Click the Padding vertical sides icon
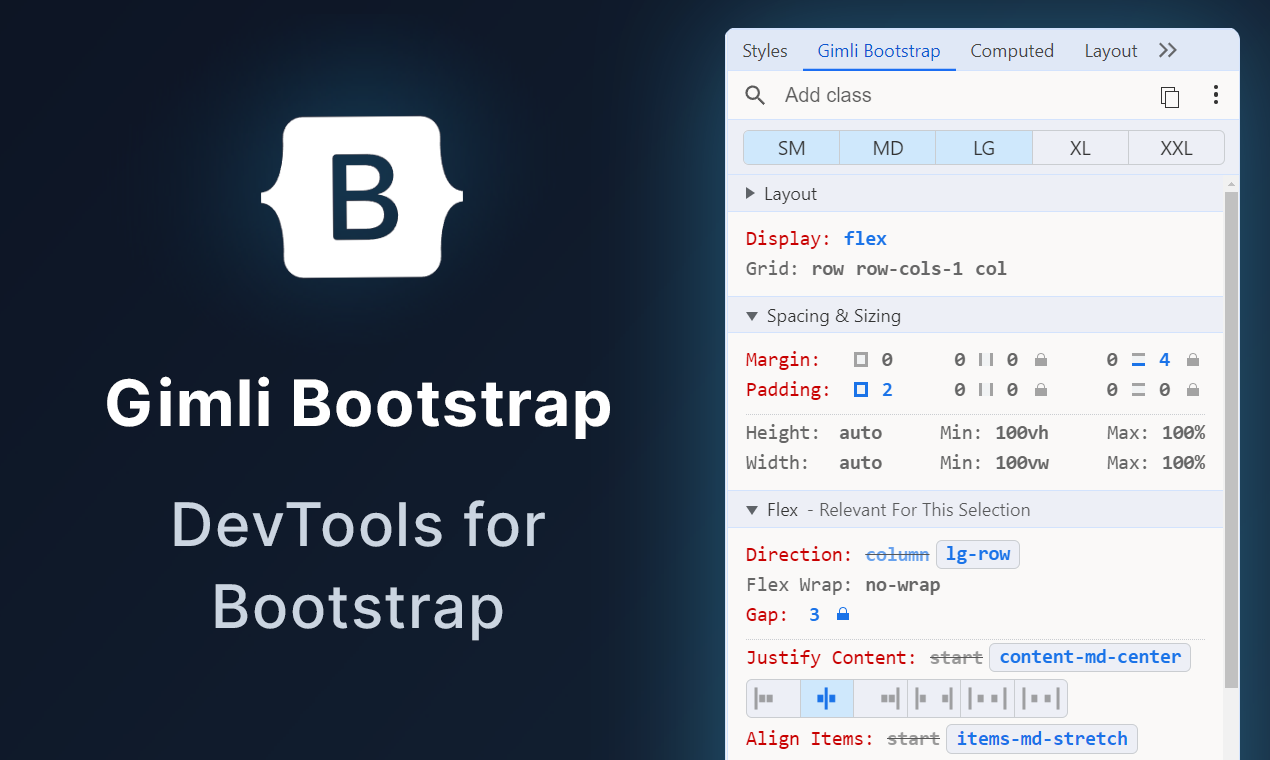 (1139, 390)
